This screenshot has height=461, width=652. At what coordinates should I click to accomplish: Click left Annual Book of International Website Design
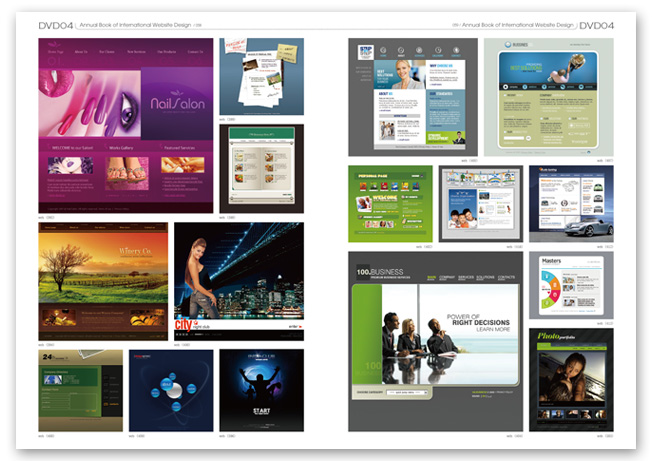click(x=135, y=25)
